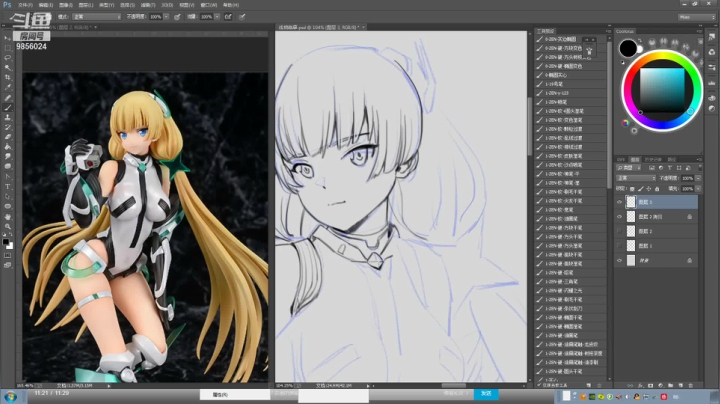This screenshot has width=720, height=404.
Task: Toggle lock all for layer
Action: click(x=657, y=189)
